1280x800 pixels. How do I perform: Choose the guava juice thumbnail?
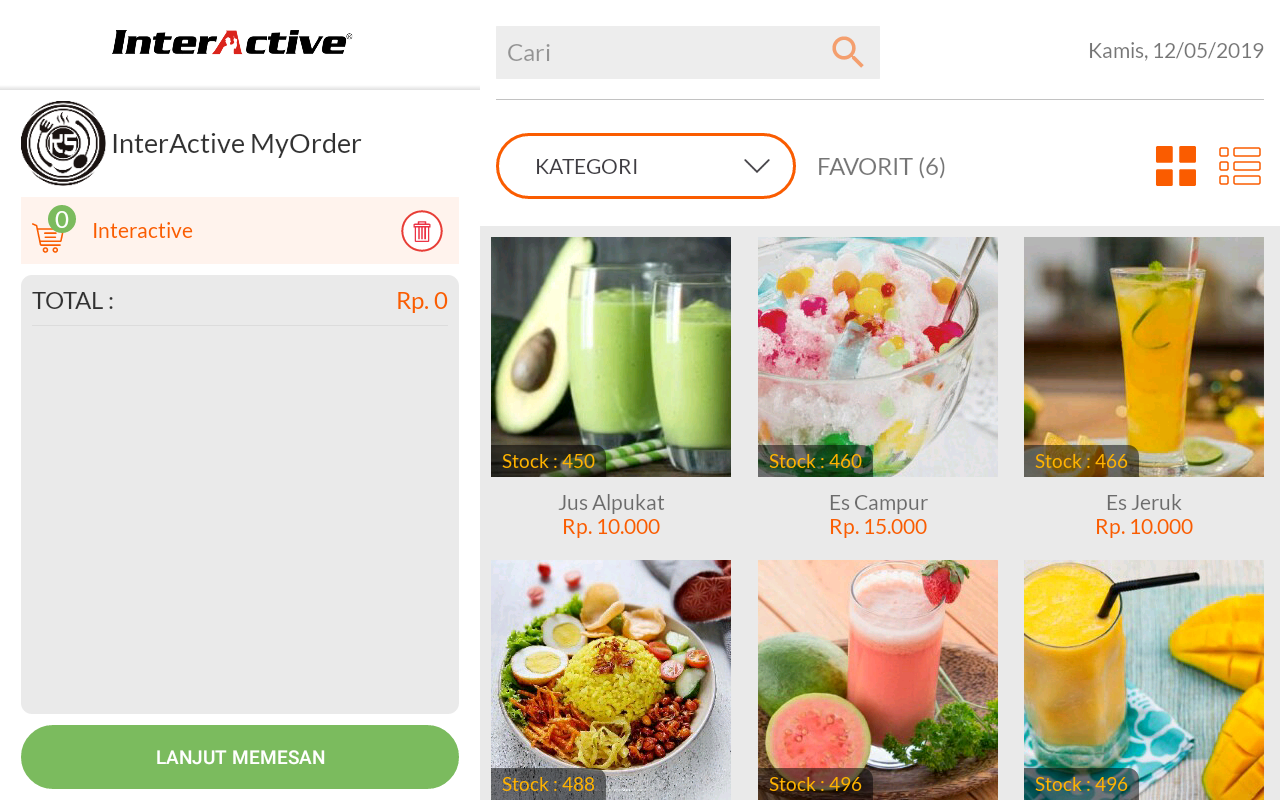tap(878, 680)
